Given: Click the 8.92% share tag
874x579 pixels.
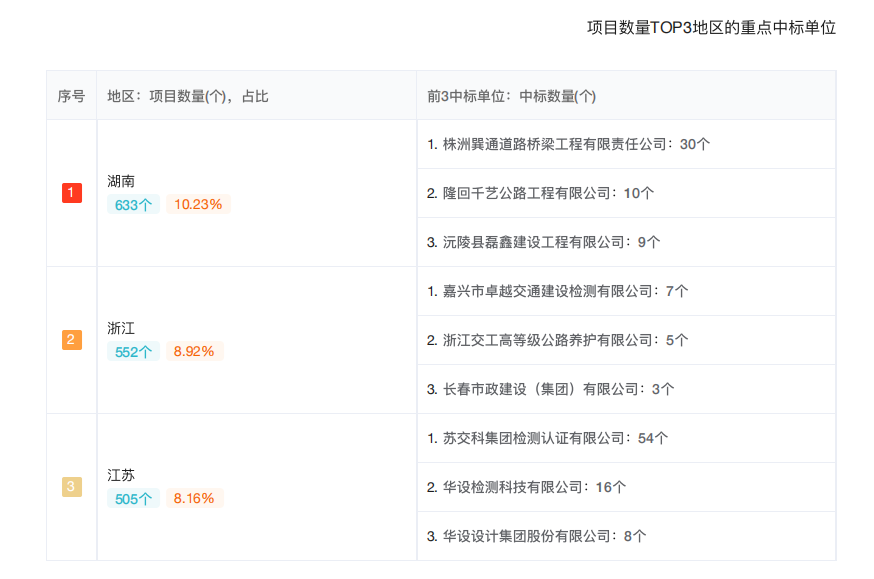Looking at the screenshot, I should [193, 352].
